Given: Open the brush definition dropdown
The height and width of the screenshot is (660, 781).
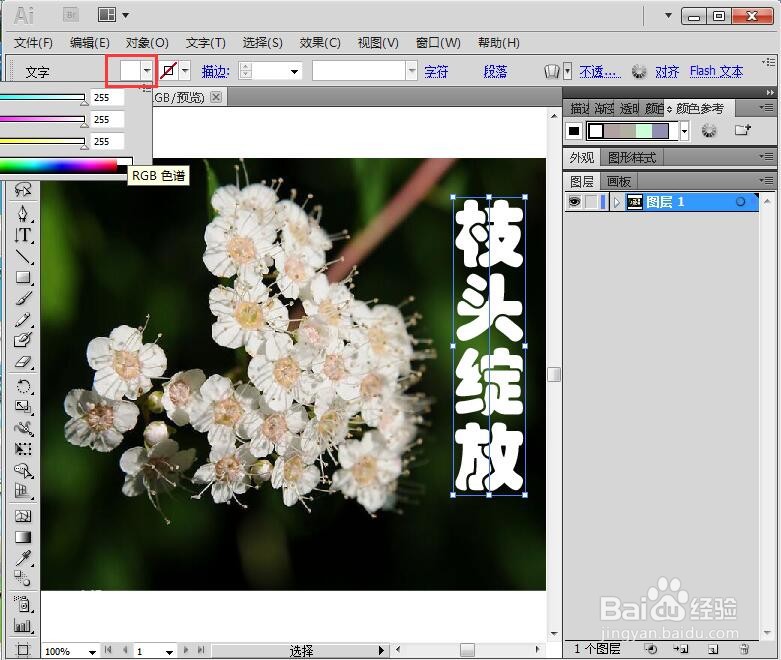Looking at the screenshot, I should pyautogui.click(x=411, y=71).
